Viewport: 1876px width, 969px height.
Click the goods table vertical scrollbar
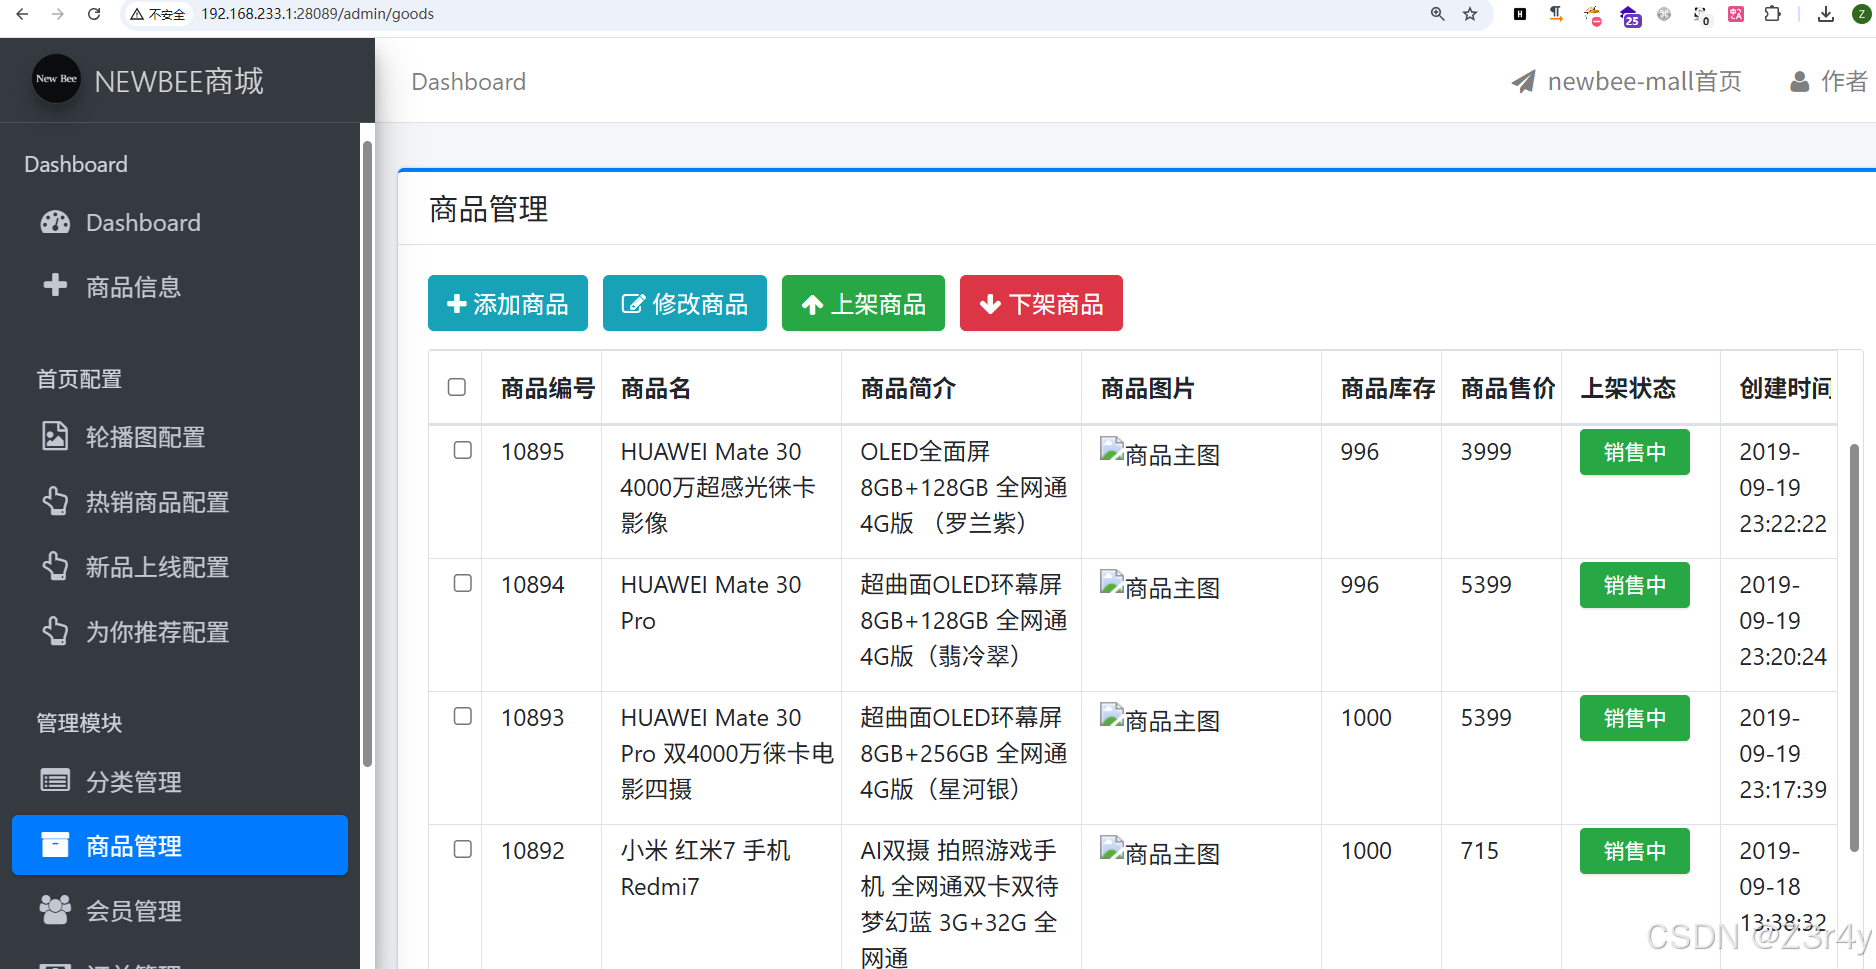1853,648
